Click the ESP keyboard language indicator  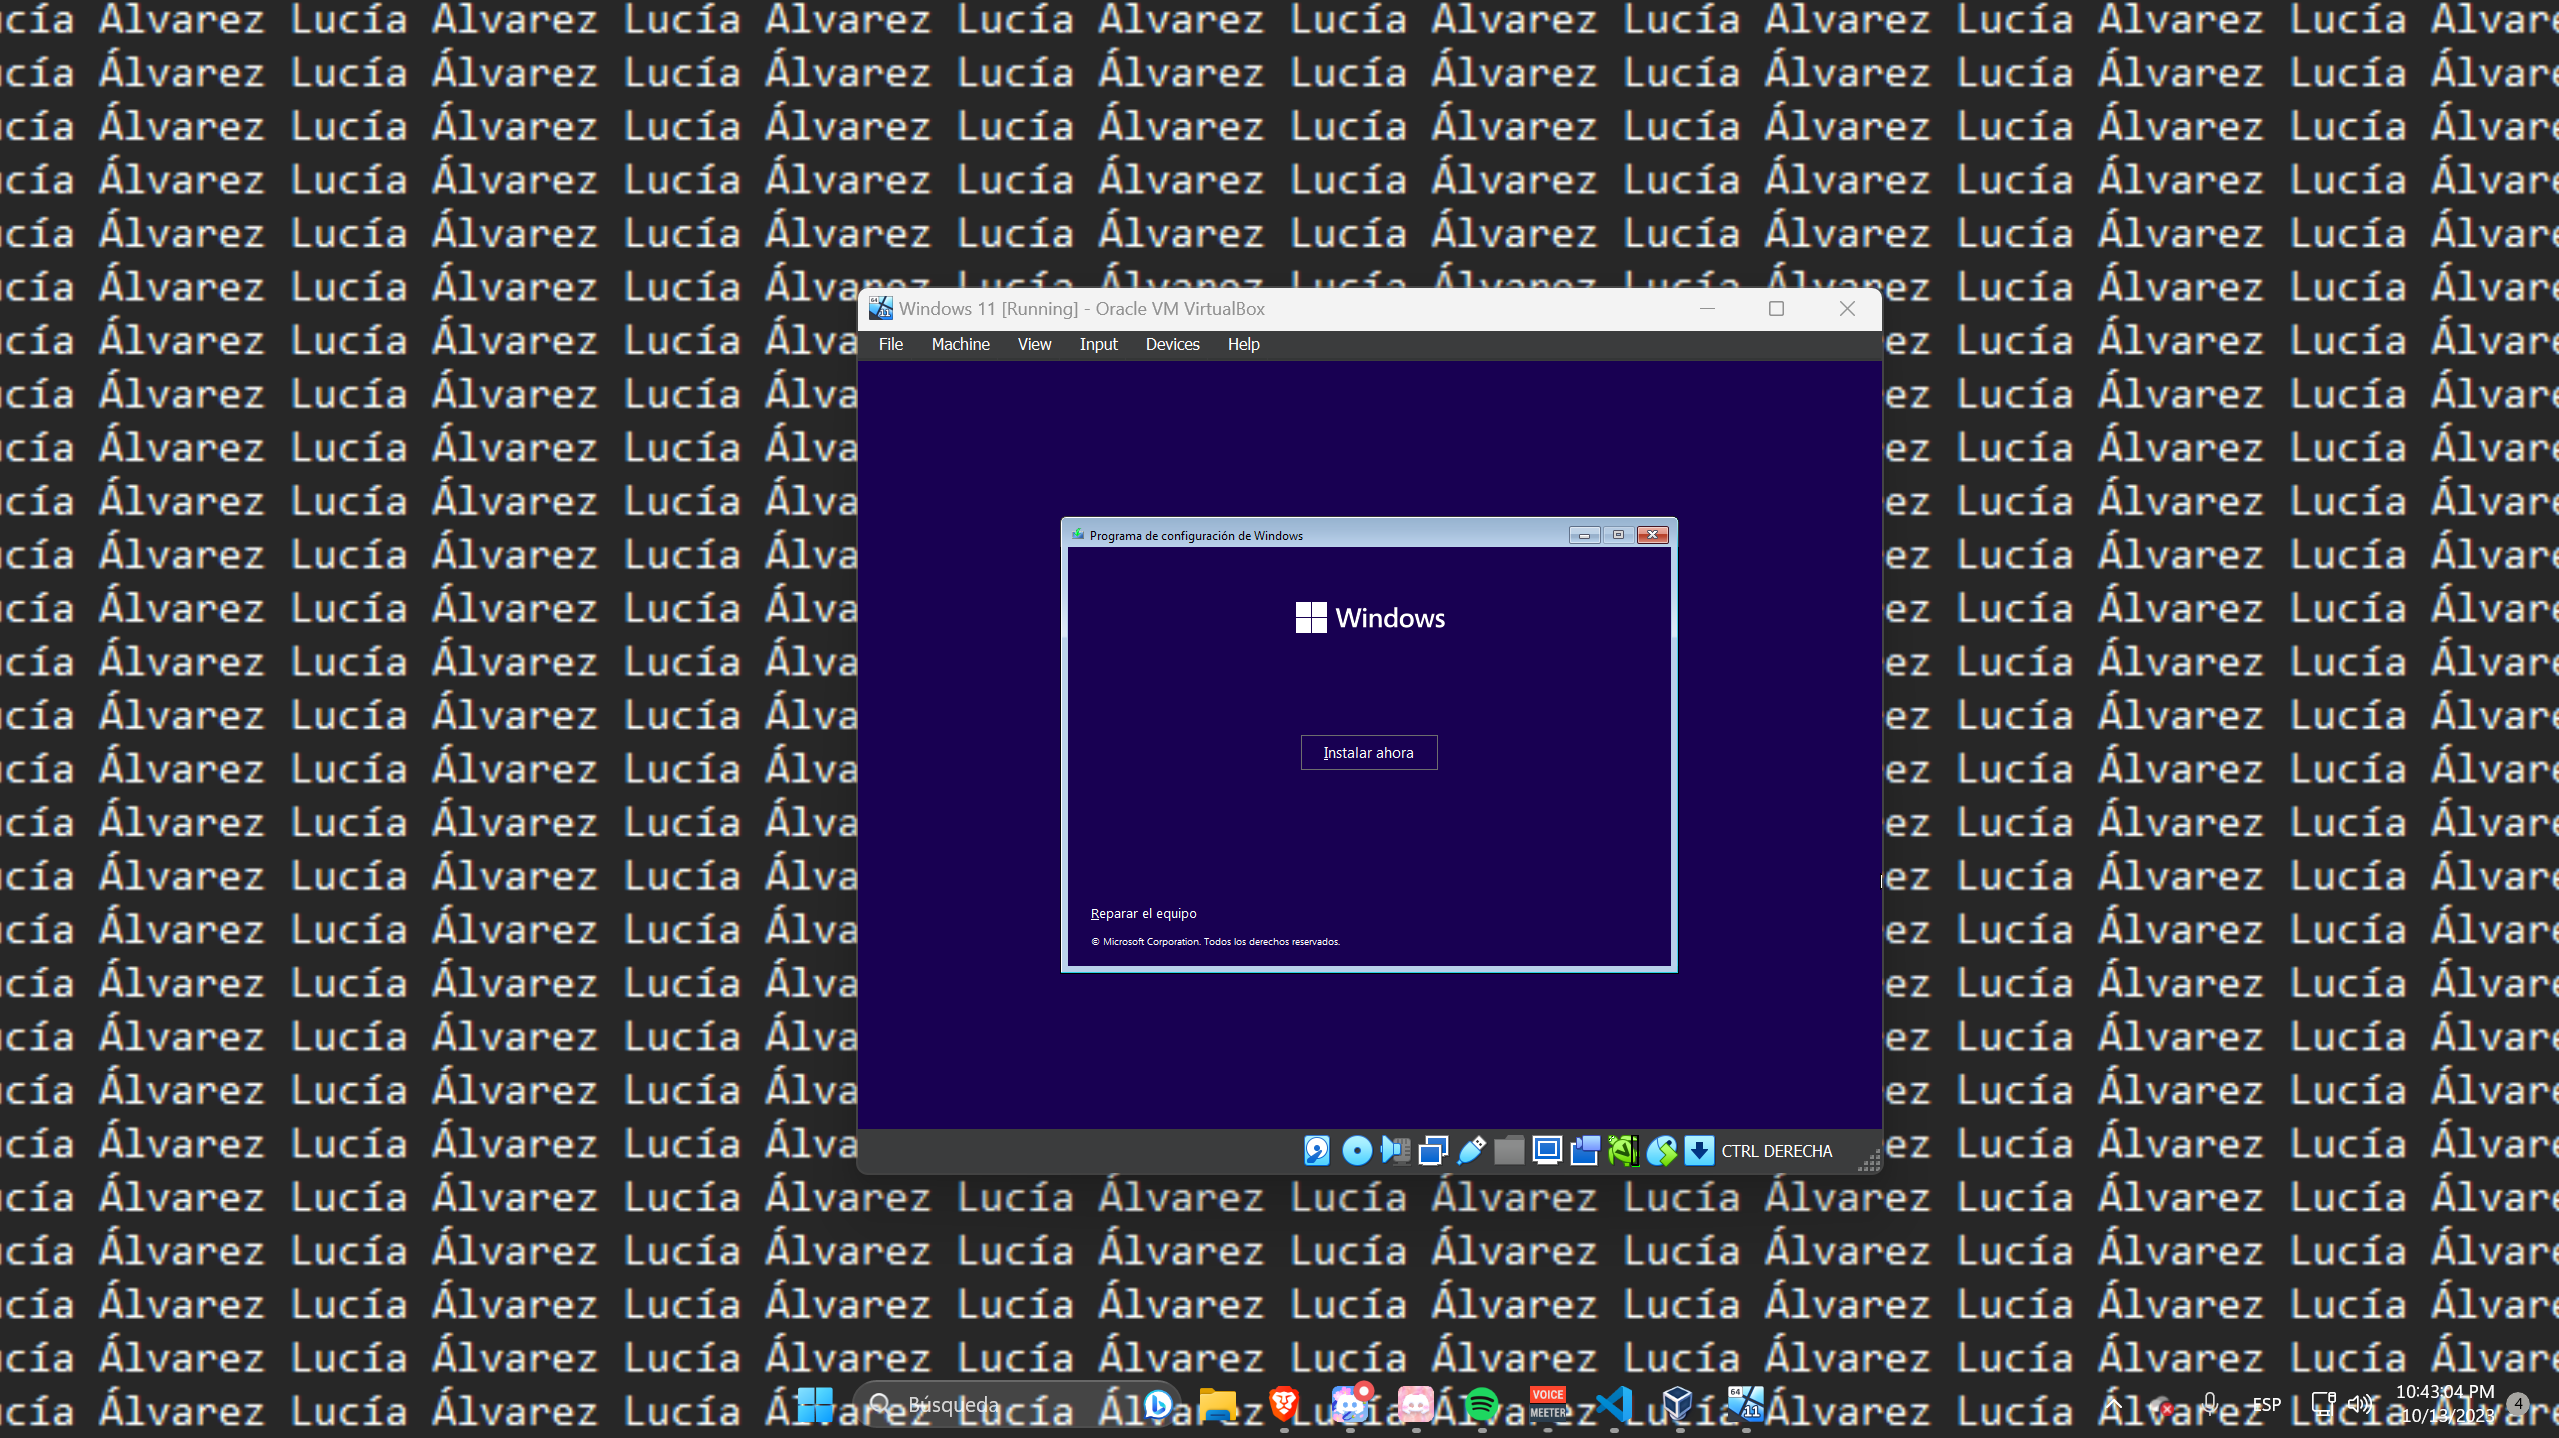pyautogui.click(x=2266, y=1404)
